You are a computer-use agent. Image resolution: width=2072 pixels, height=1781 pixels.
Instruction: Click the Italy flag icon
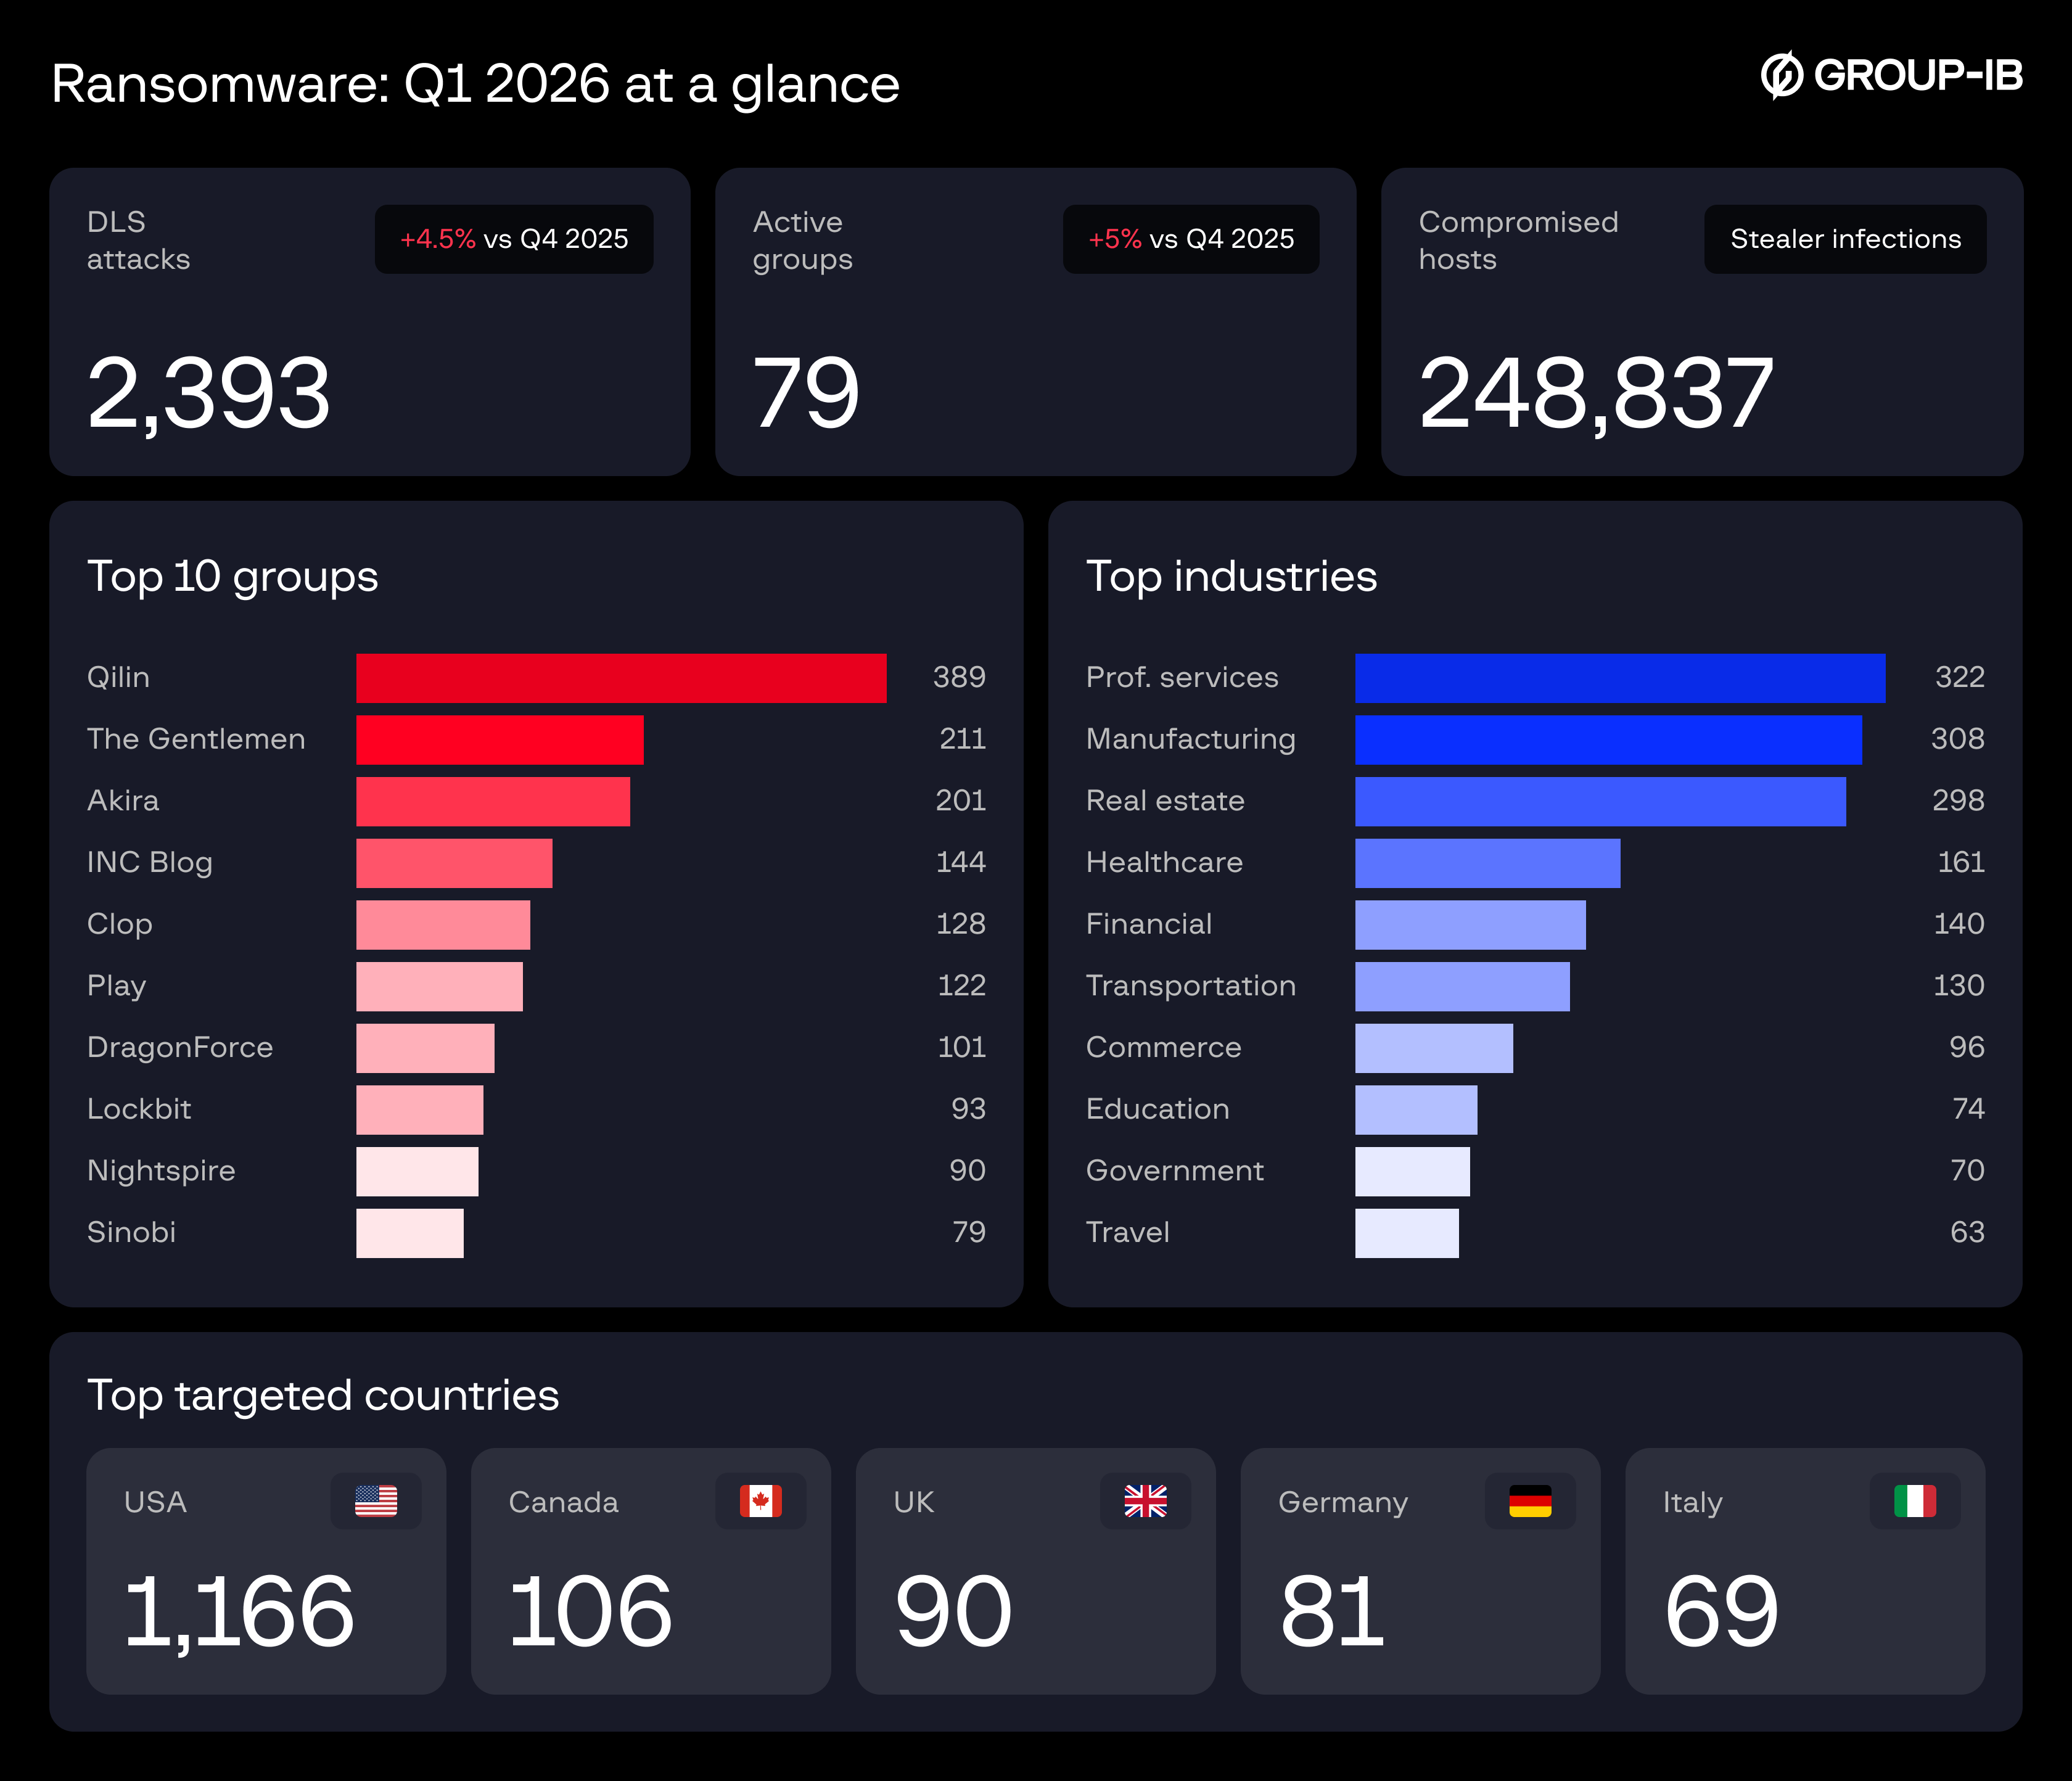coord(1915,1501)
